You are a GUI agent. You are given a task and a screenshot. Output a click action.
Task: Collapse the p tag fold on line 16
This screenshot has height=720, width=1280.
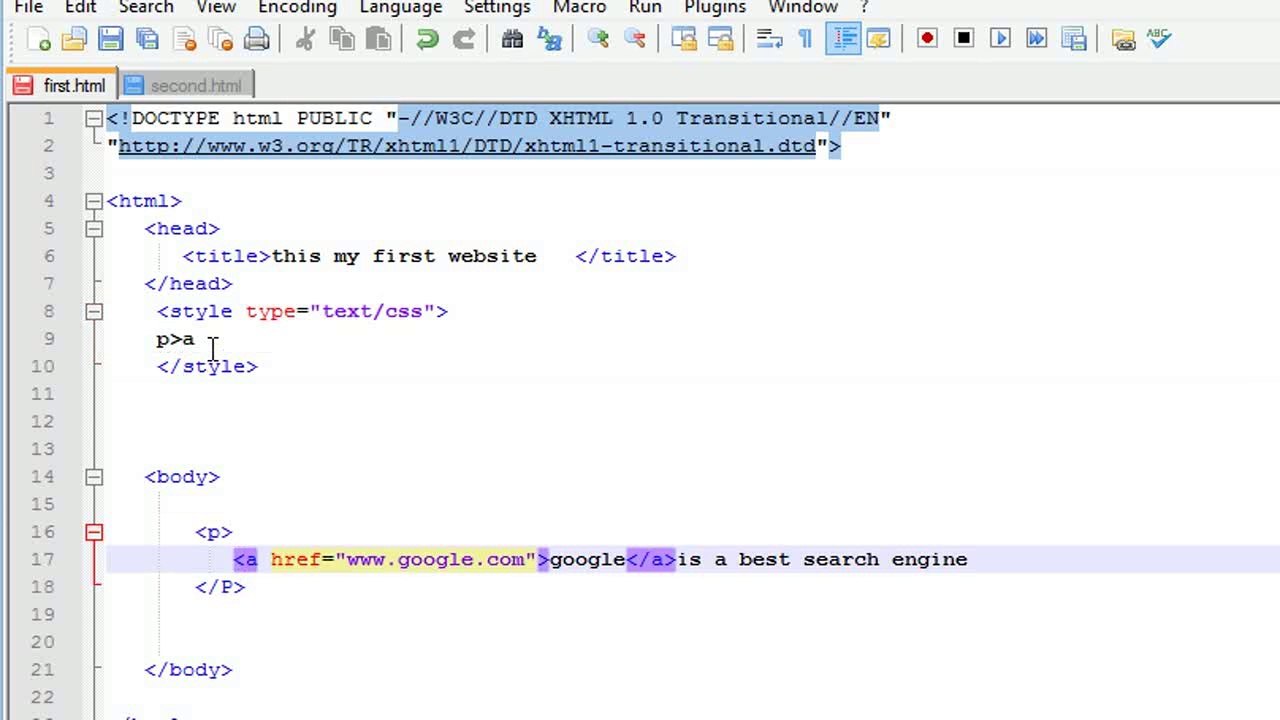93,532
